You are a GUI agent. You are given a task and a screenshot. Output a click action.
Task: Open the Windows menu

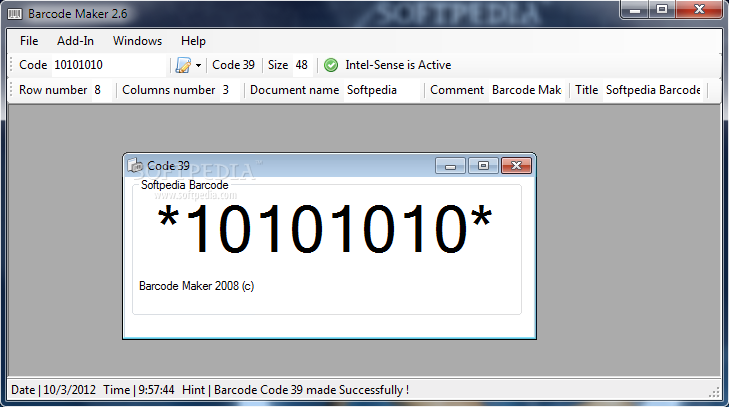point(137,41)
